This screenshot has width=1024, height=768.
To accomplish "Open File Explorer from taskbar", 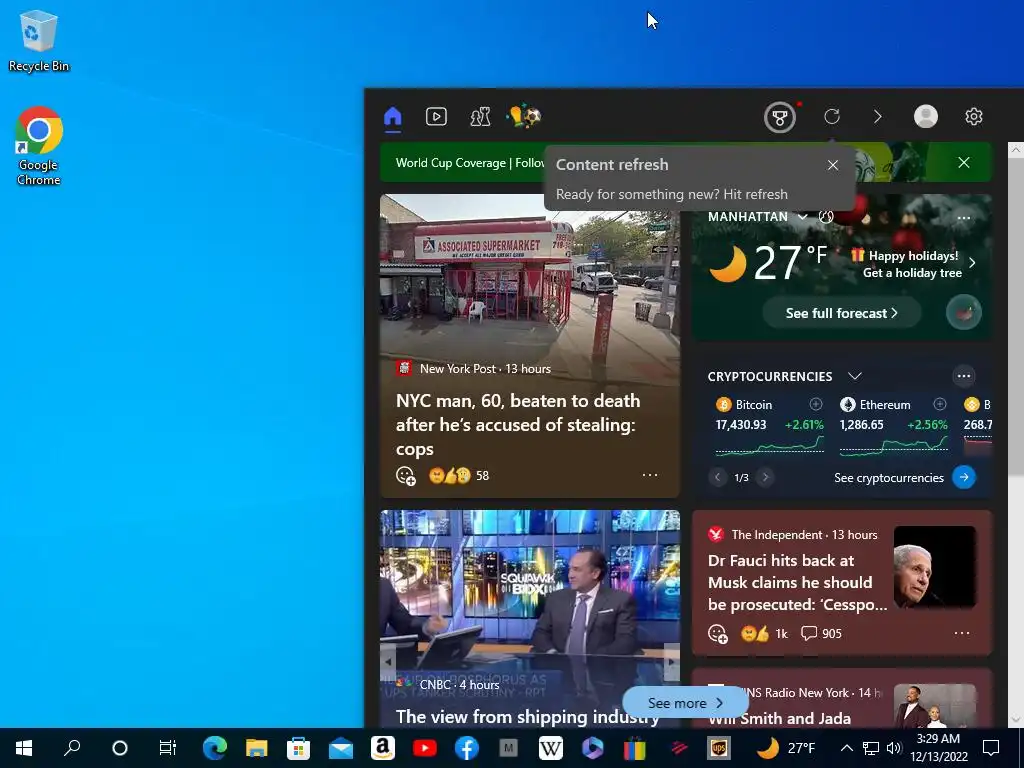I will click(257, 748).
